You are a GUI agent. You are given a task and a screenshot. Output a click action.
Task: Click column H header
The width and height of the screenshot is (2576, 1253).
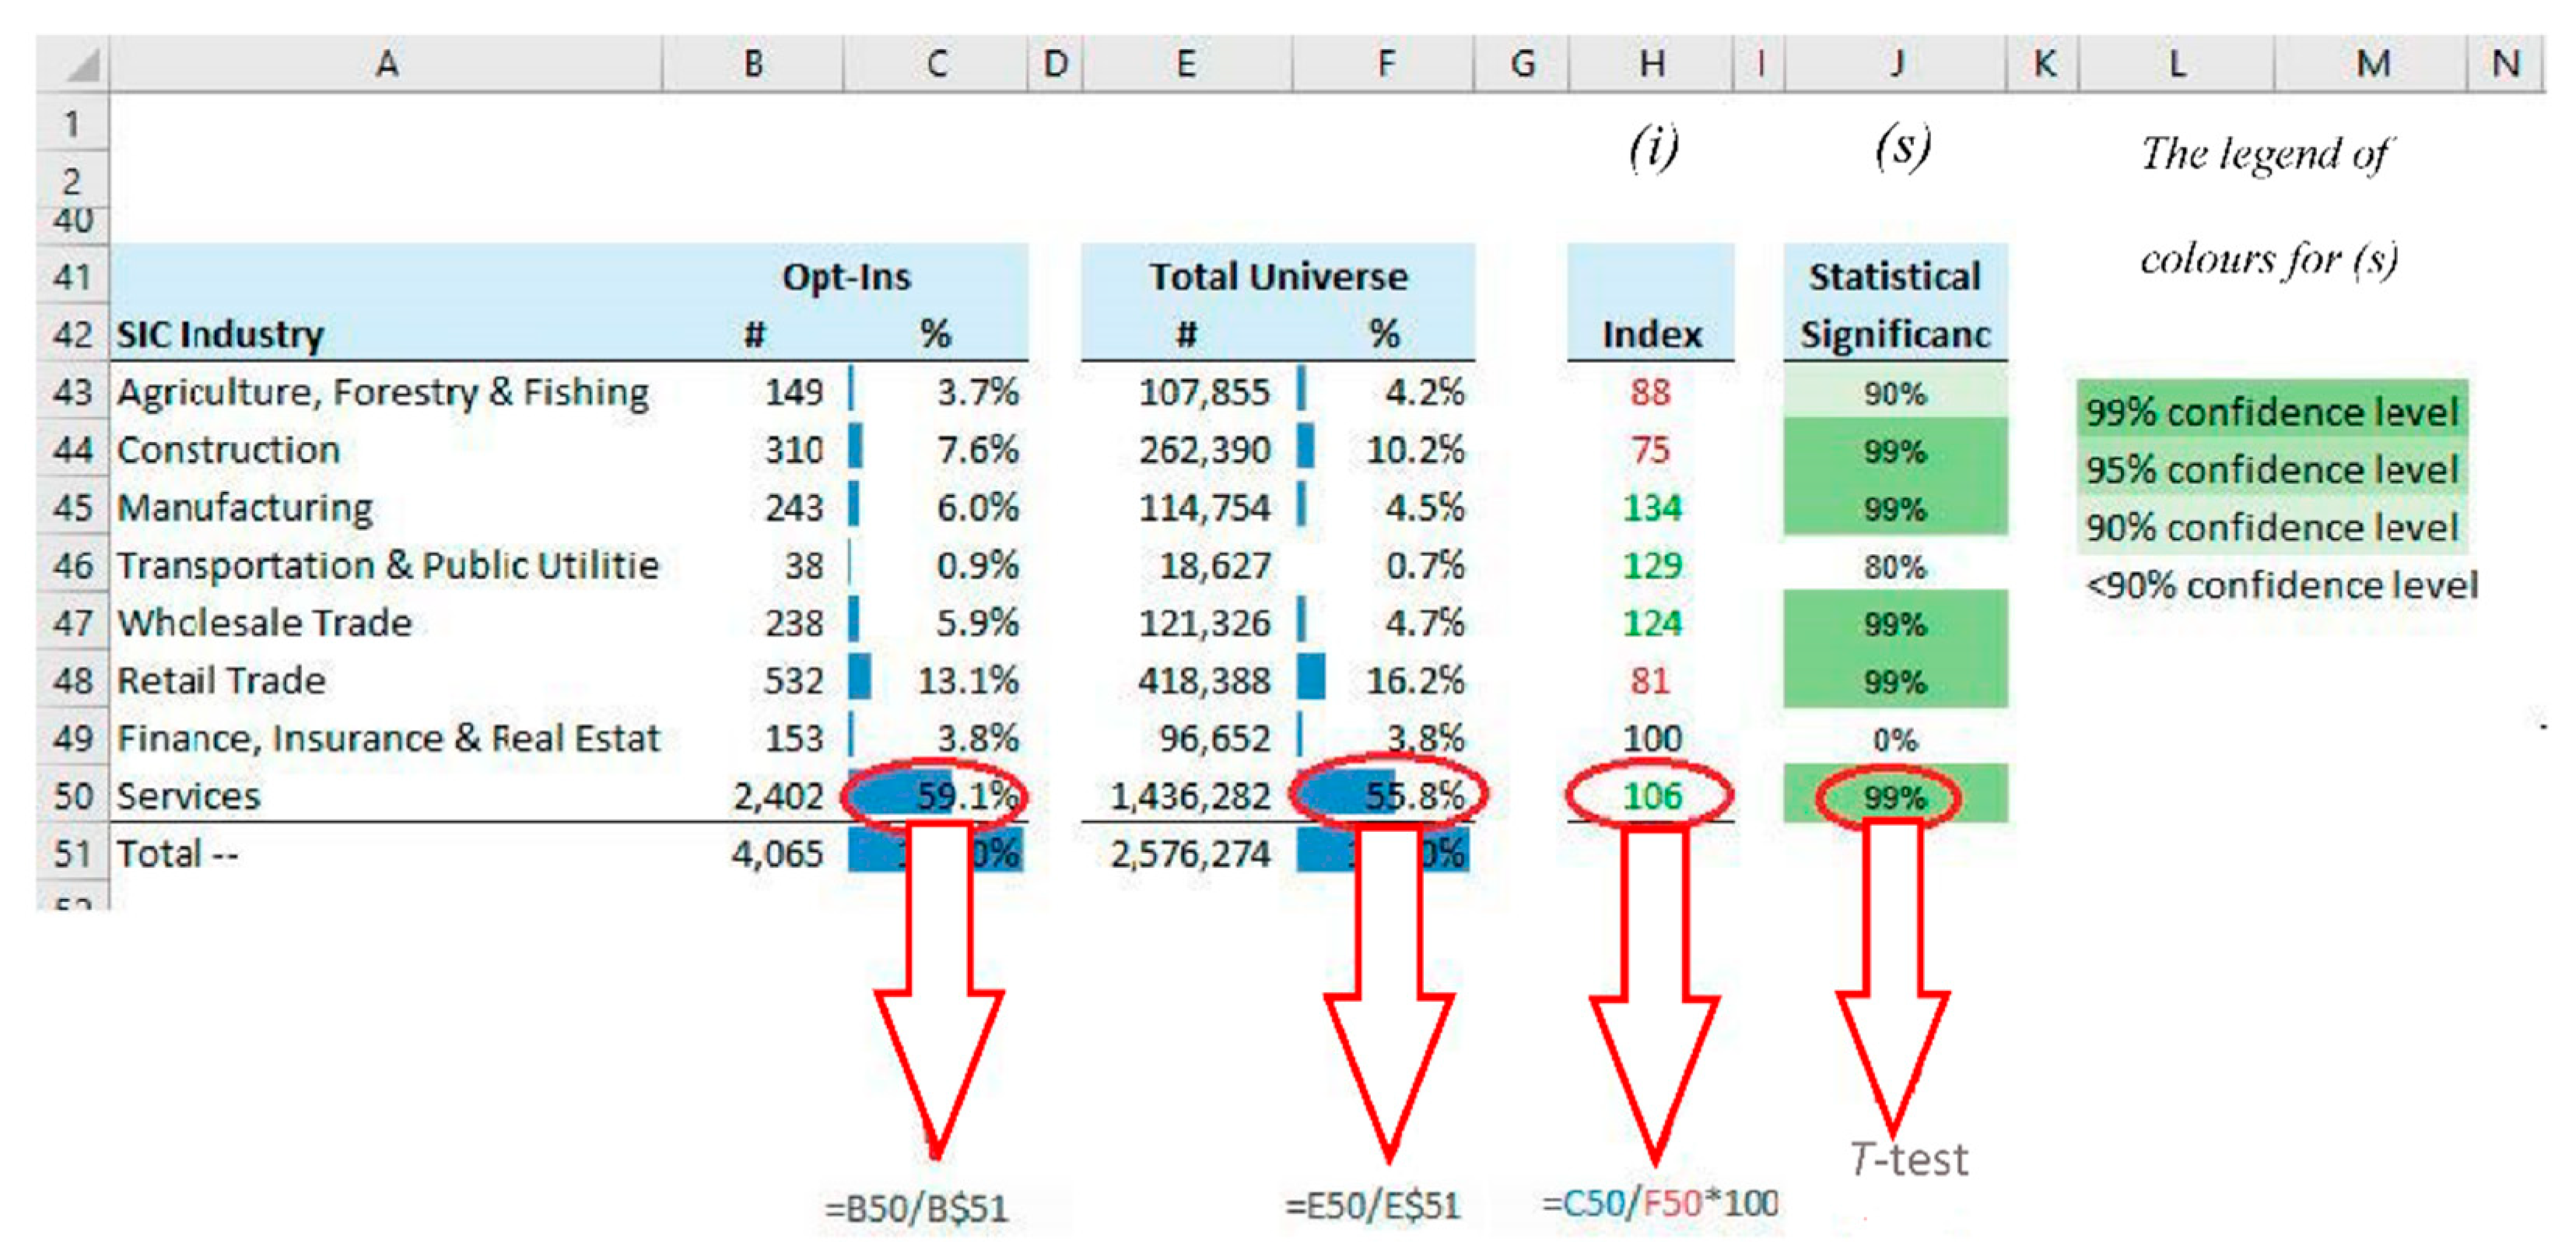[x=1651, y=64]
